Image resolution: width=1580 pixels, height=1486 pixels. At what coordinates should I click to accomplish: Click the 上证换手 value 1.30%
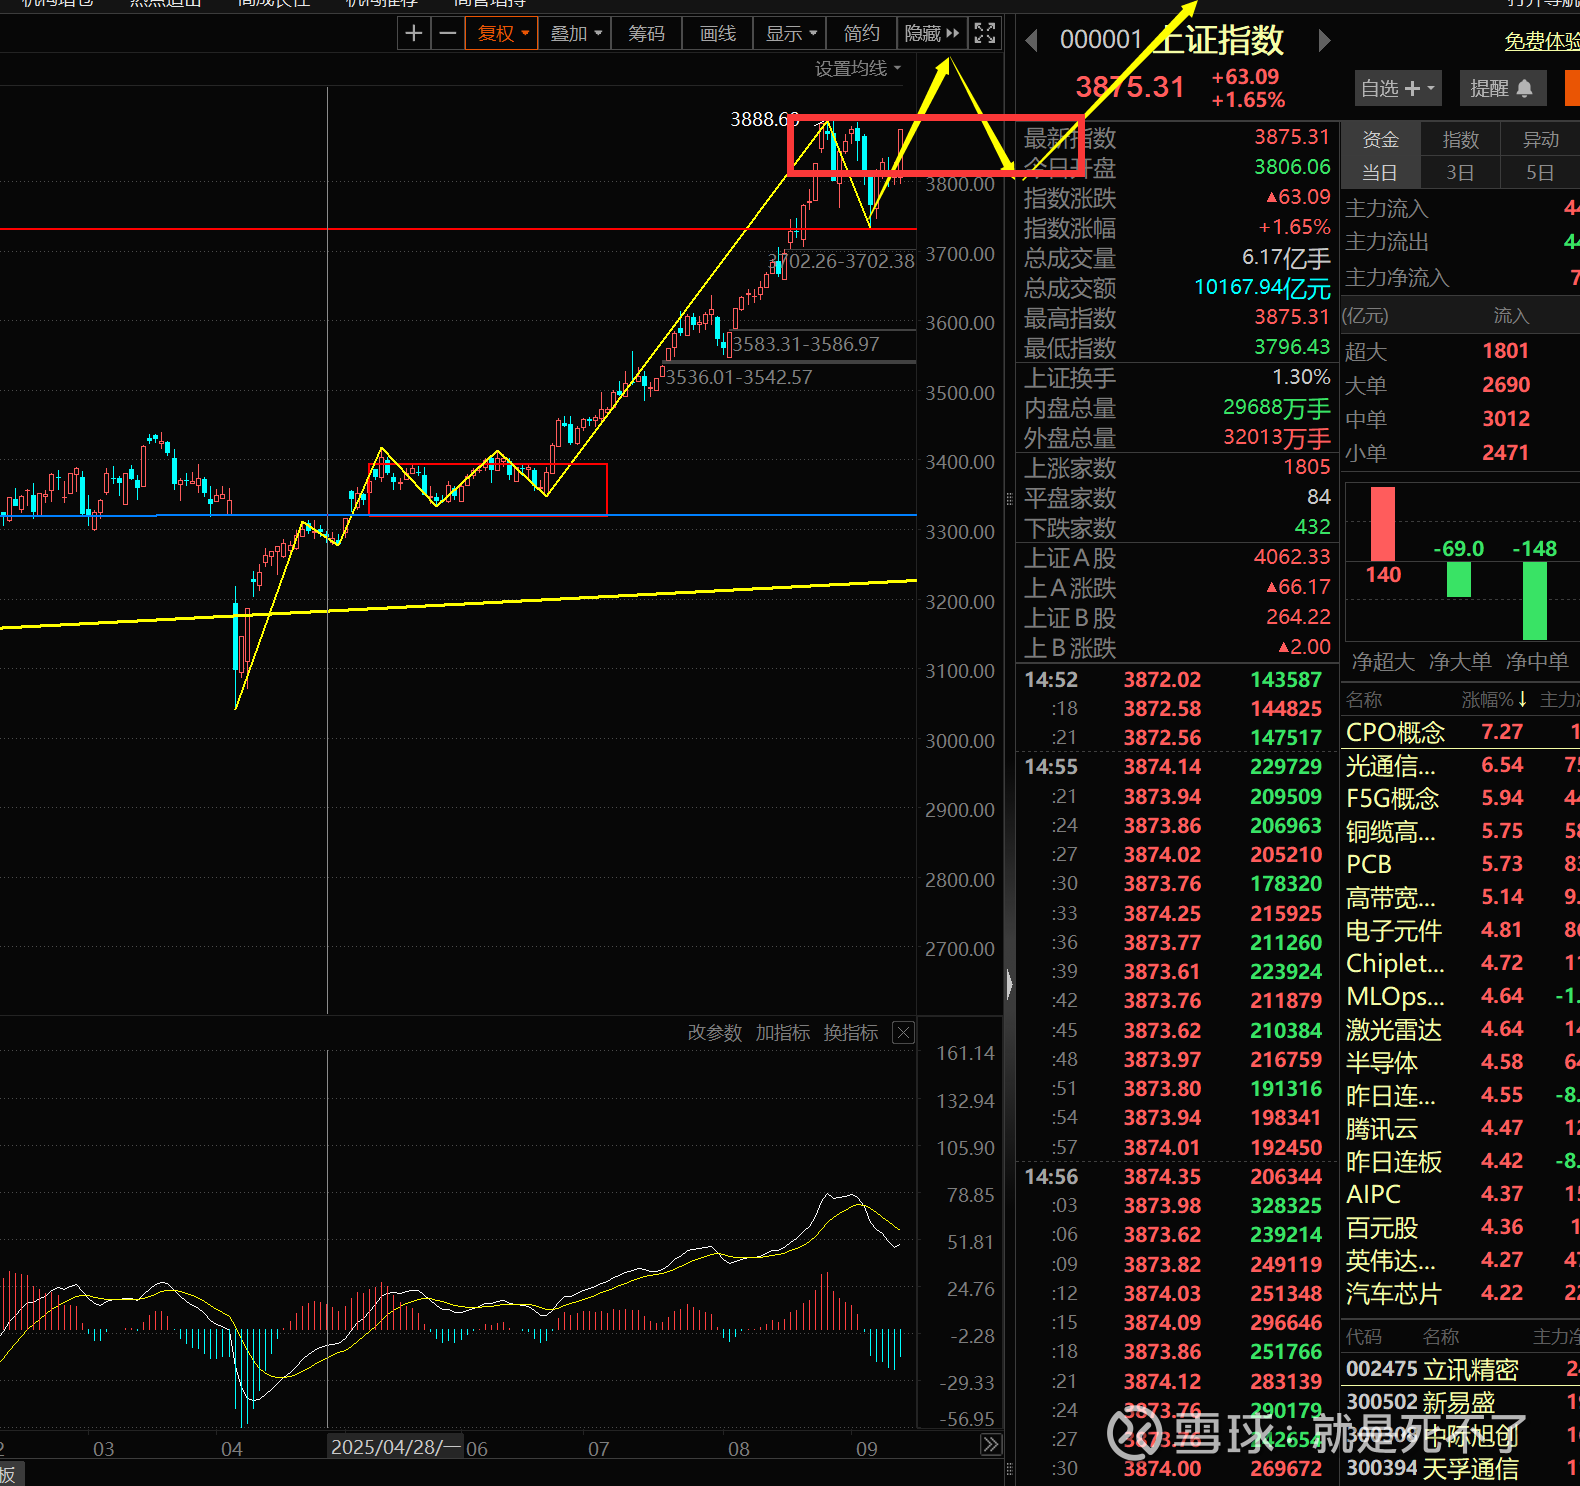pos(1301,377)
